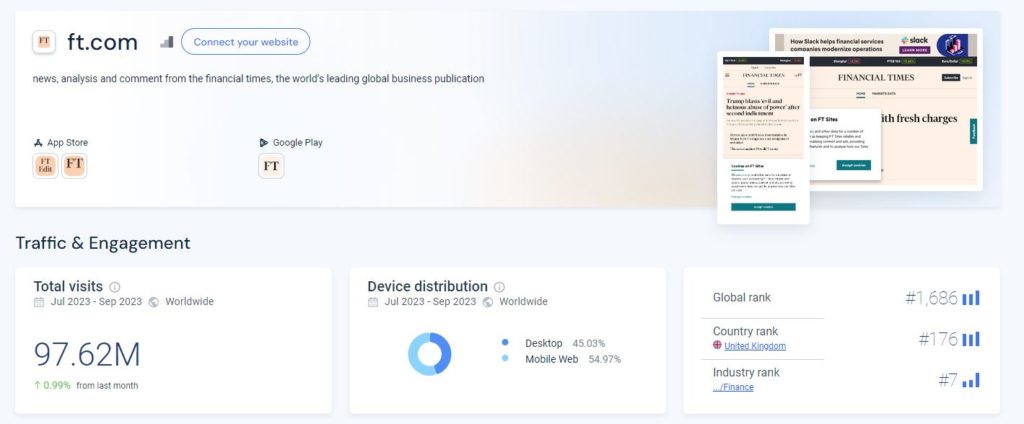
Task: Click the globe icon under Total visits
Action: pos(154,302)
